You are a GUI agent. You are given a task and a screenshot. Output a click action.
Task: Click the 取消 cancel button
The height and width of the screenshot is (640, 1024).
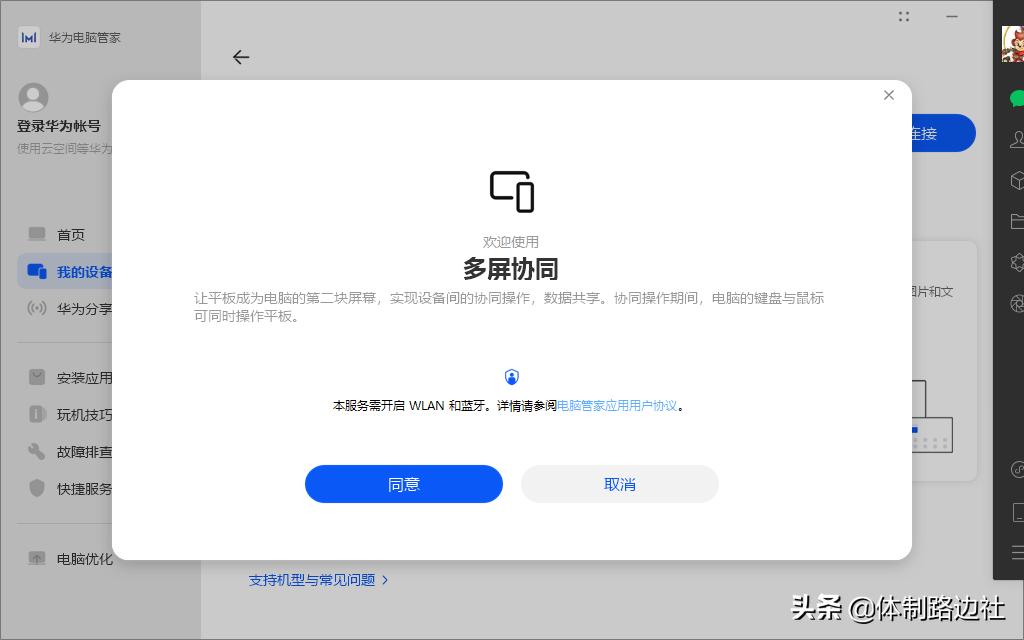[x=620, y=484]
